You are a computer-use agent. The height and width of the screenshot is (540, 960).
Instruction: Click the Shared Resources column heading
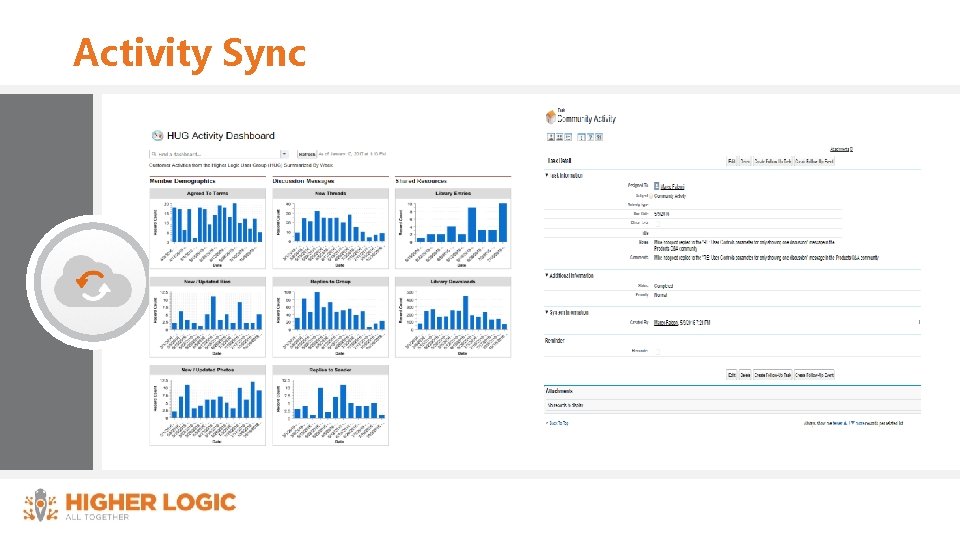click(x=421, y=181)
